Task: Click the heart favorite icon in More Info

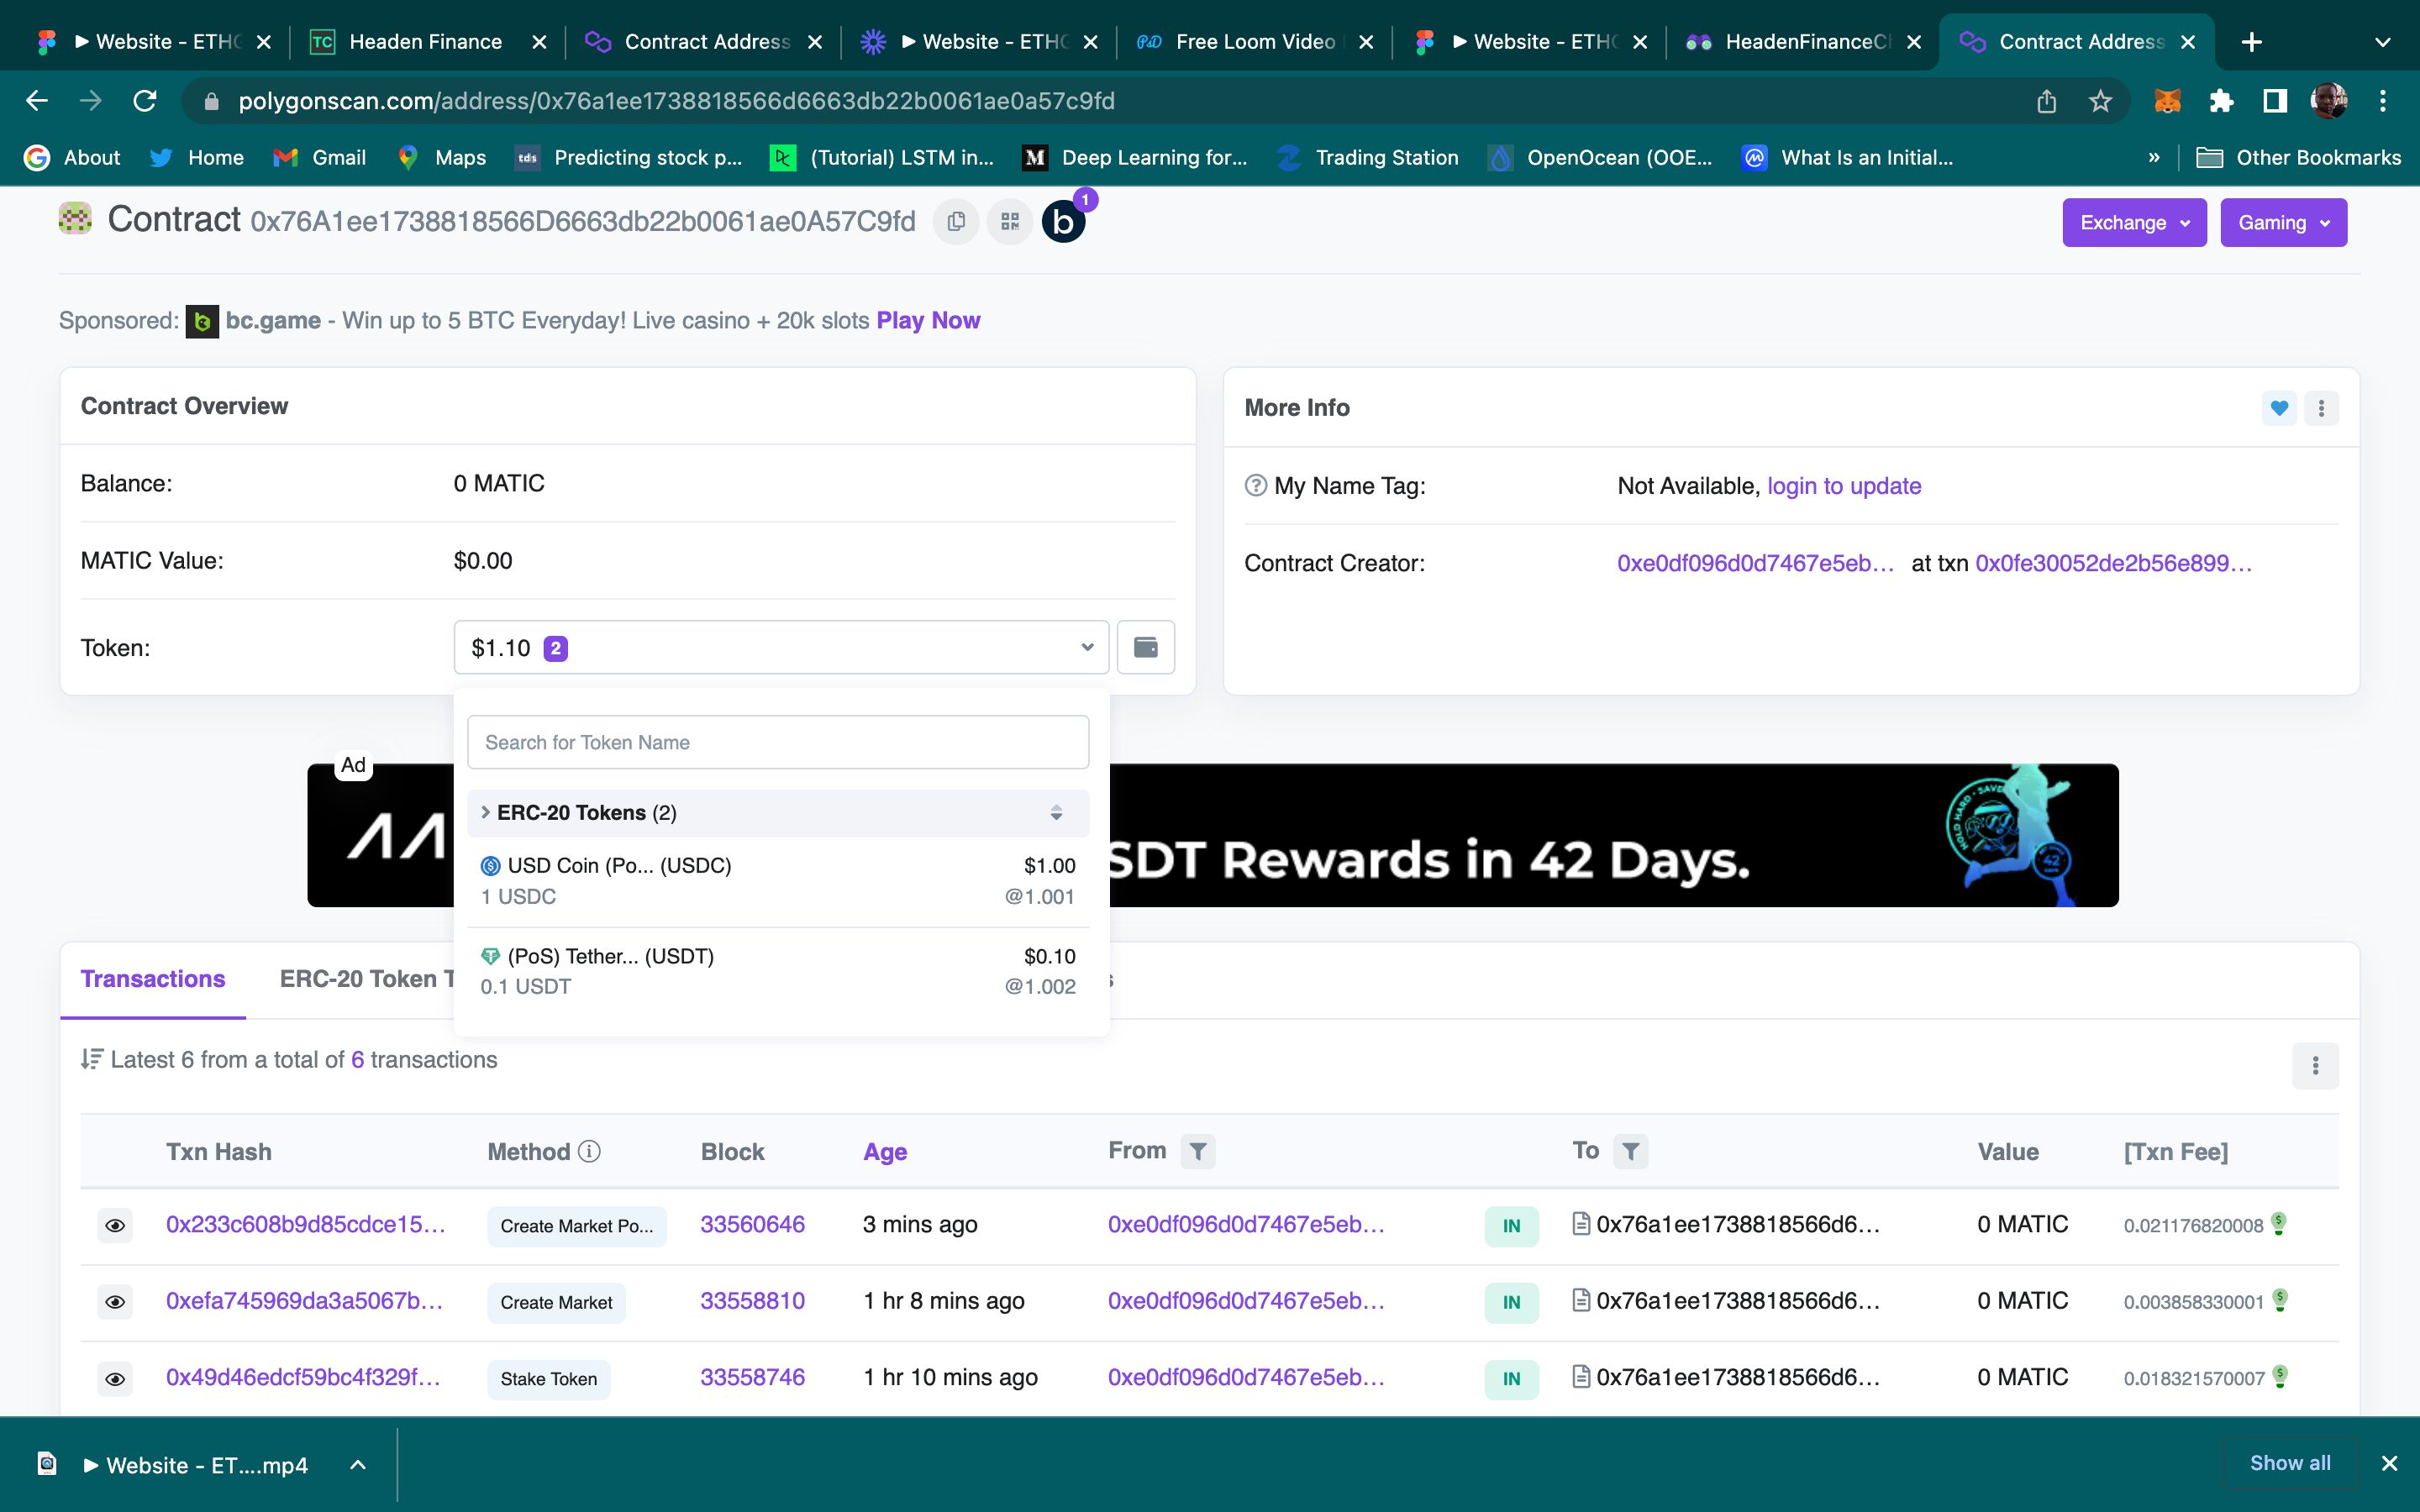Action: click(x=2279, y=408)
